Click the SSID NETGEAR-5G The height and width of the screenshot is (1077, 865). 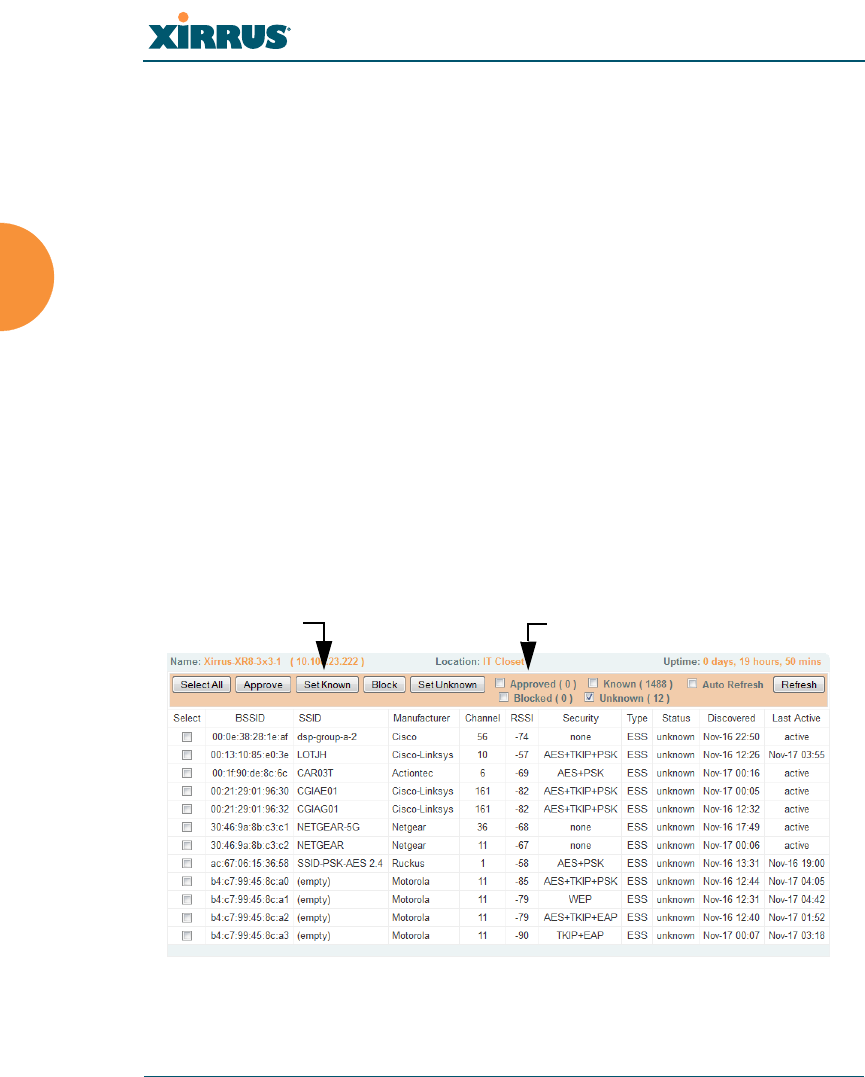[328, 827]
